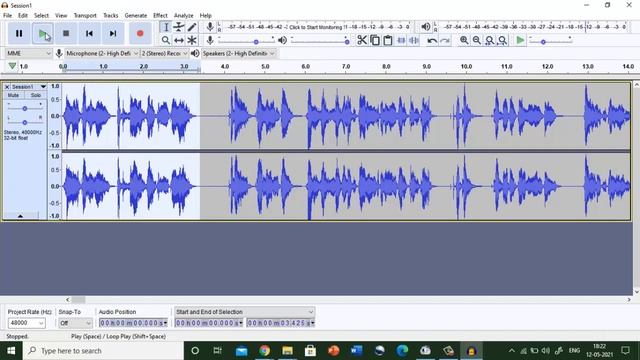Adjust the play-at-speed slider
This screenshot has width=640, height=360.
coord(550,41)
